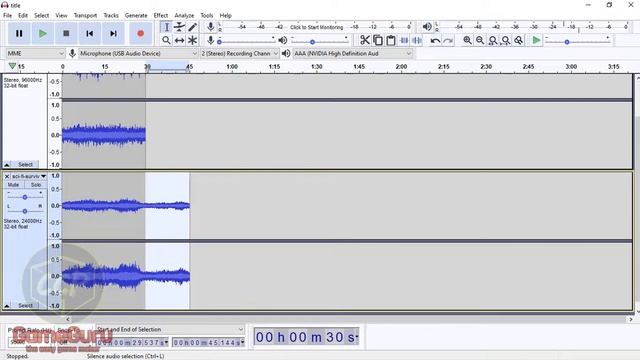Open the View menu
The image size is (640, 360).
(61, 16)
